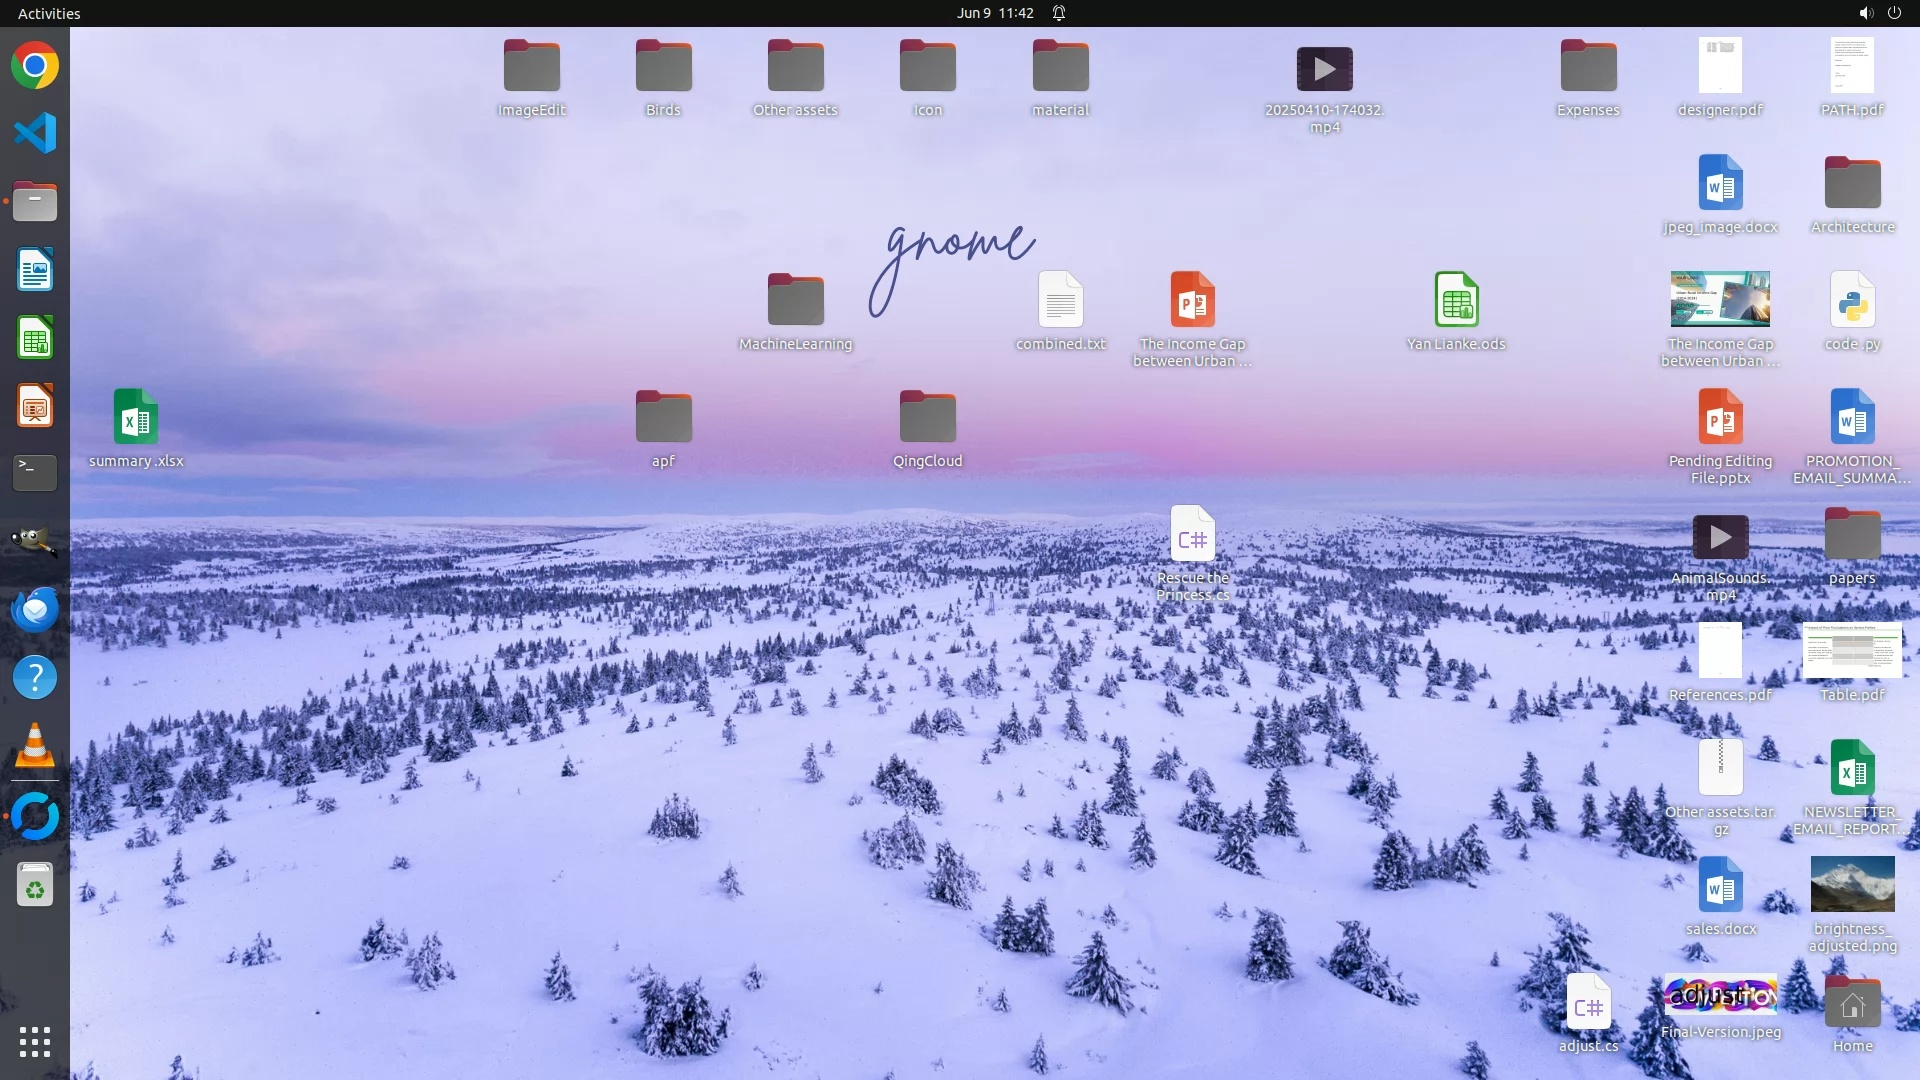Open the Trash in the dock
This screenshot has width=1920, height=1080.
[35, 885]
